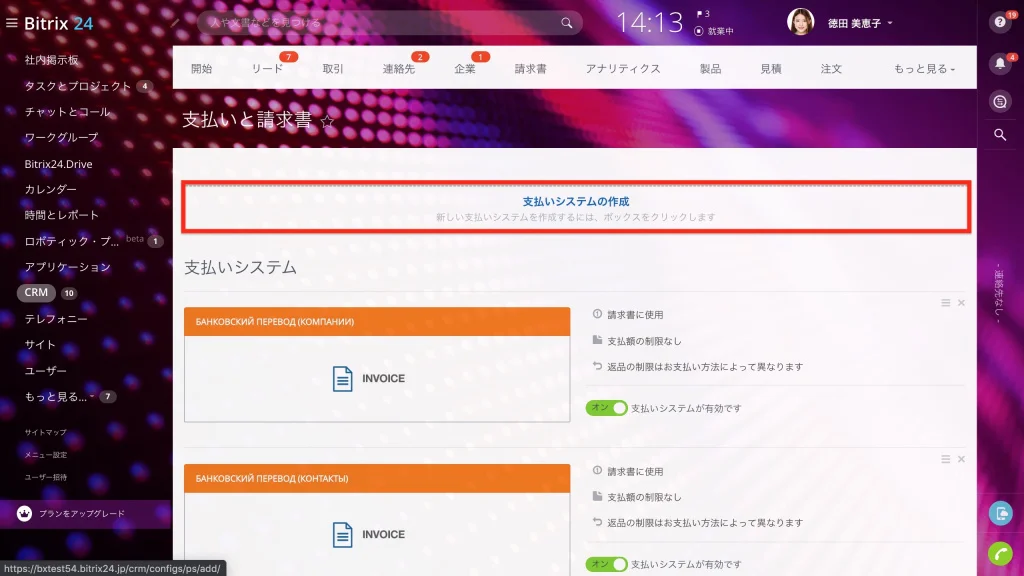This screenshot has width=1024, height=576.
Task: Open the hamburger menu beside Bitrix 24 logo
Action: click(12, 23)
